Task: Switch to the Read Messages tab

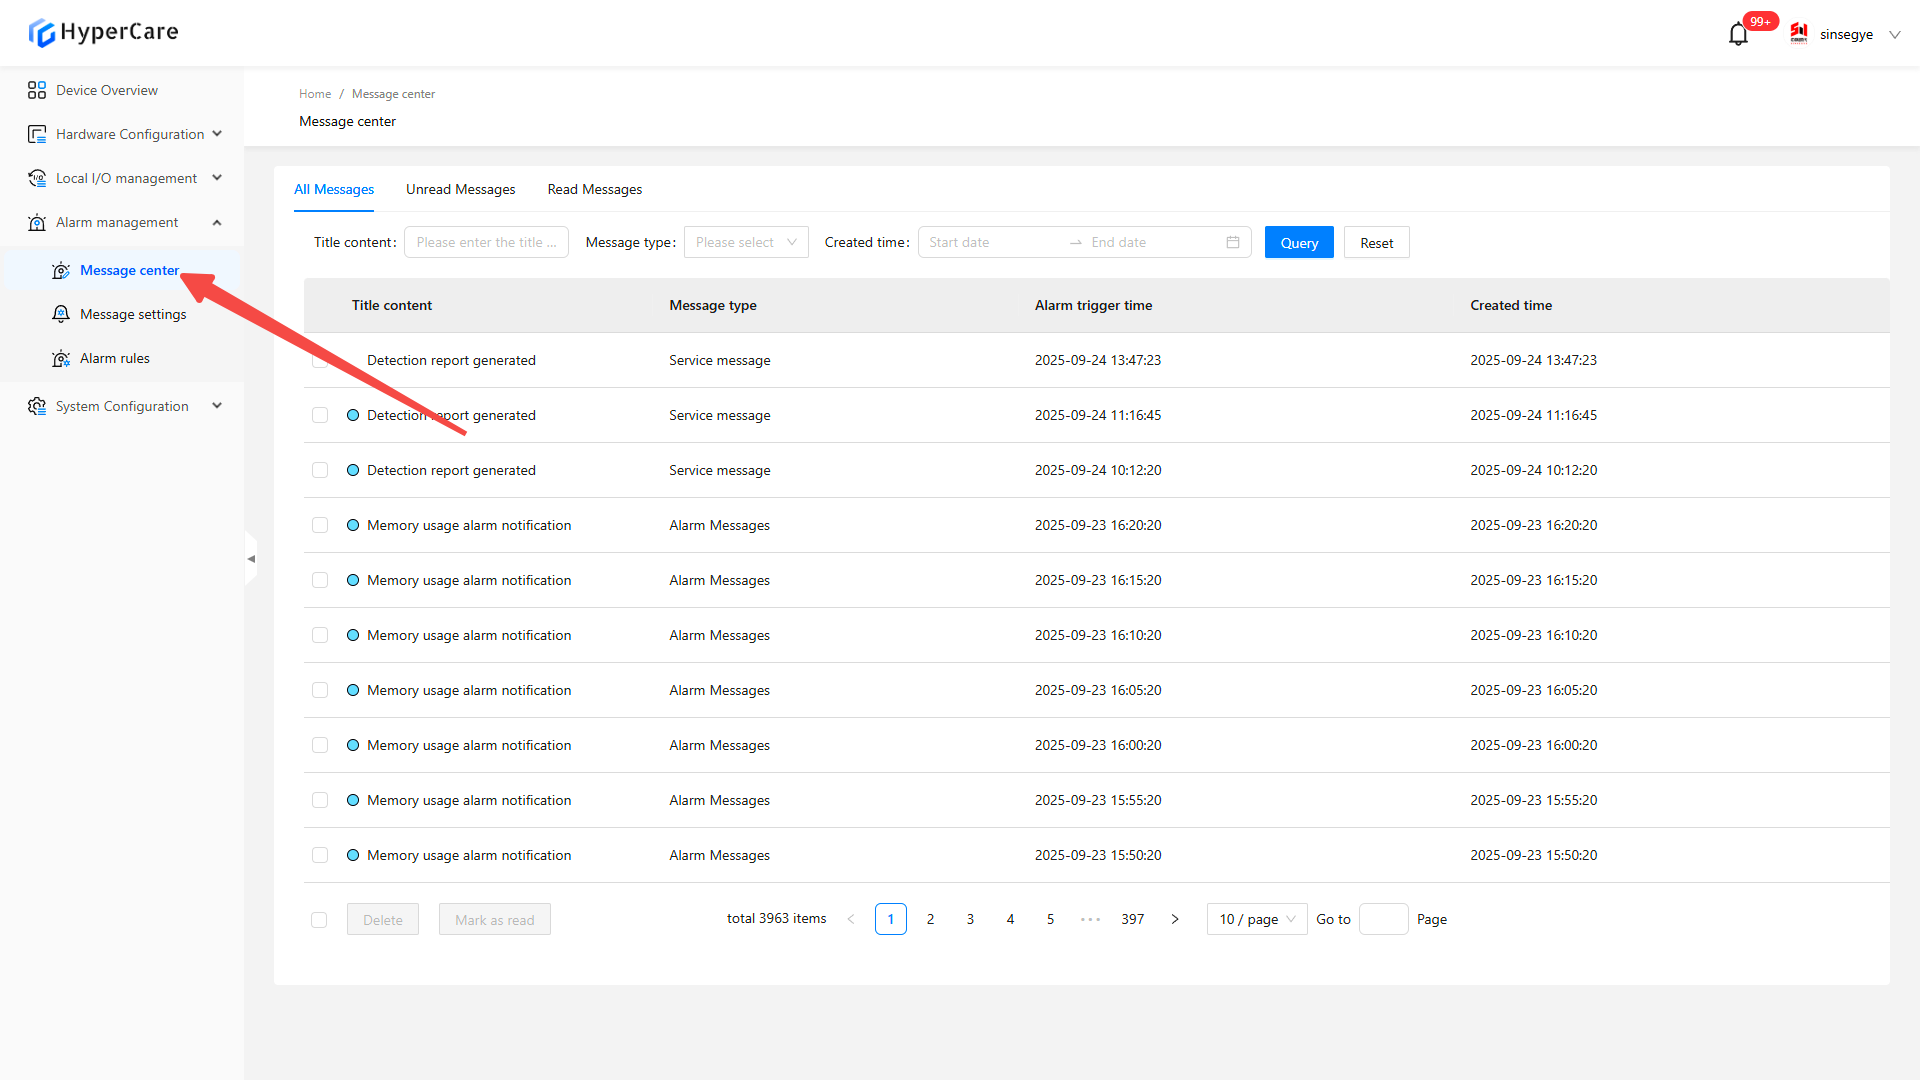Action: pos(594,189)
